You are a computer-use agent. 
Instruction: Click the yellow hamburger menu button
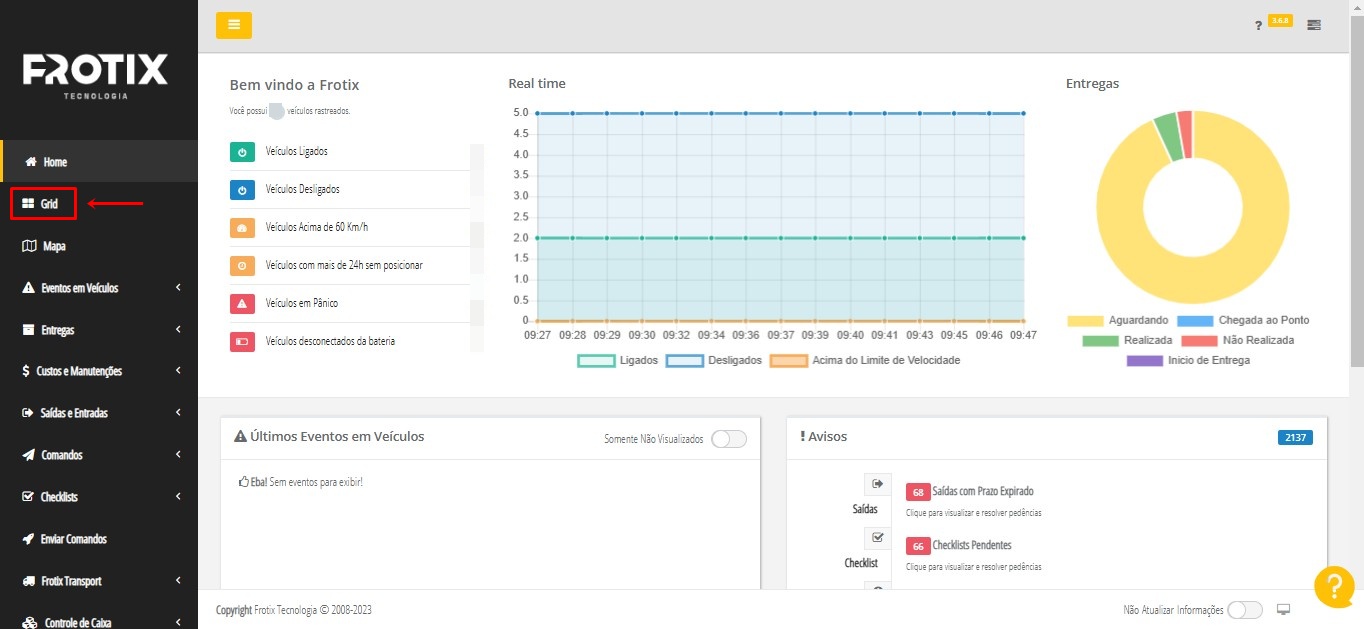(x=233, y=25)
